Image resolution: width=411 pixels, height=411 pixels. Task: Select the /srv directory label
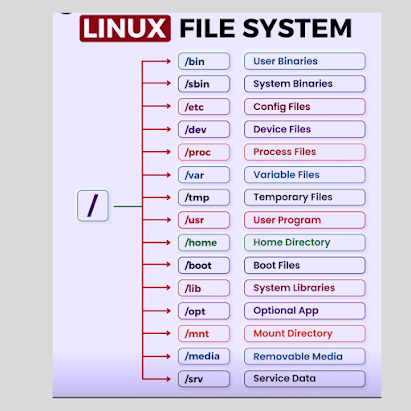(204, 379)
